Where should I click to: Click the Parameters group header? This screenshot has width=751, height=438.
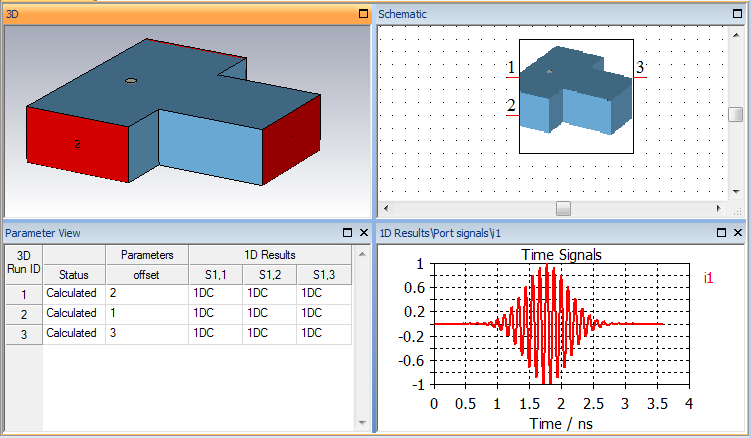(x=147, y=254)
